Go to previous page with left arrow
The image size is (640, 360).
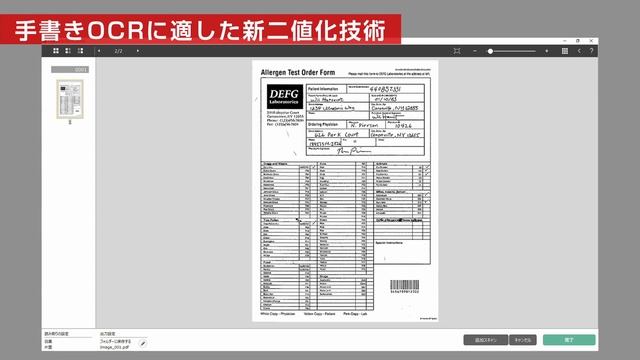tap(99, 51)
